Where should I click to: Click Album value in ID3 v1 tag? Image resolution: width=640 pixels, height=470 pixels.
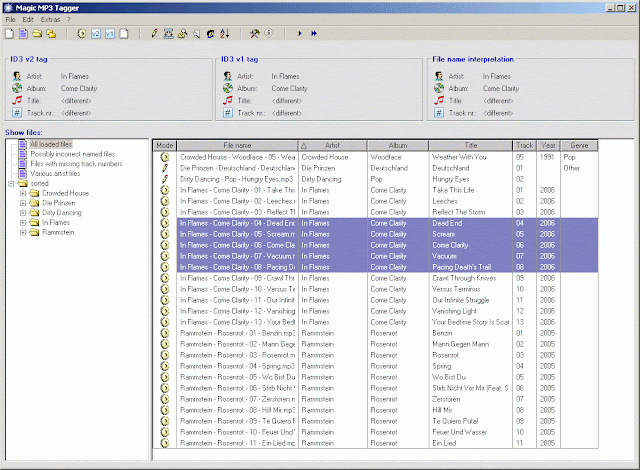pos(289,89)
